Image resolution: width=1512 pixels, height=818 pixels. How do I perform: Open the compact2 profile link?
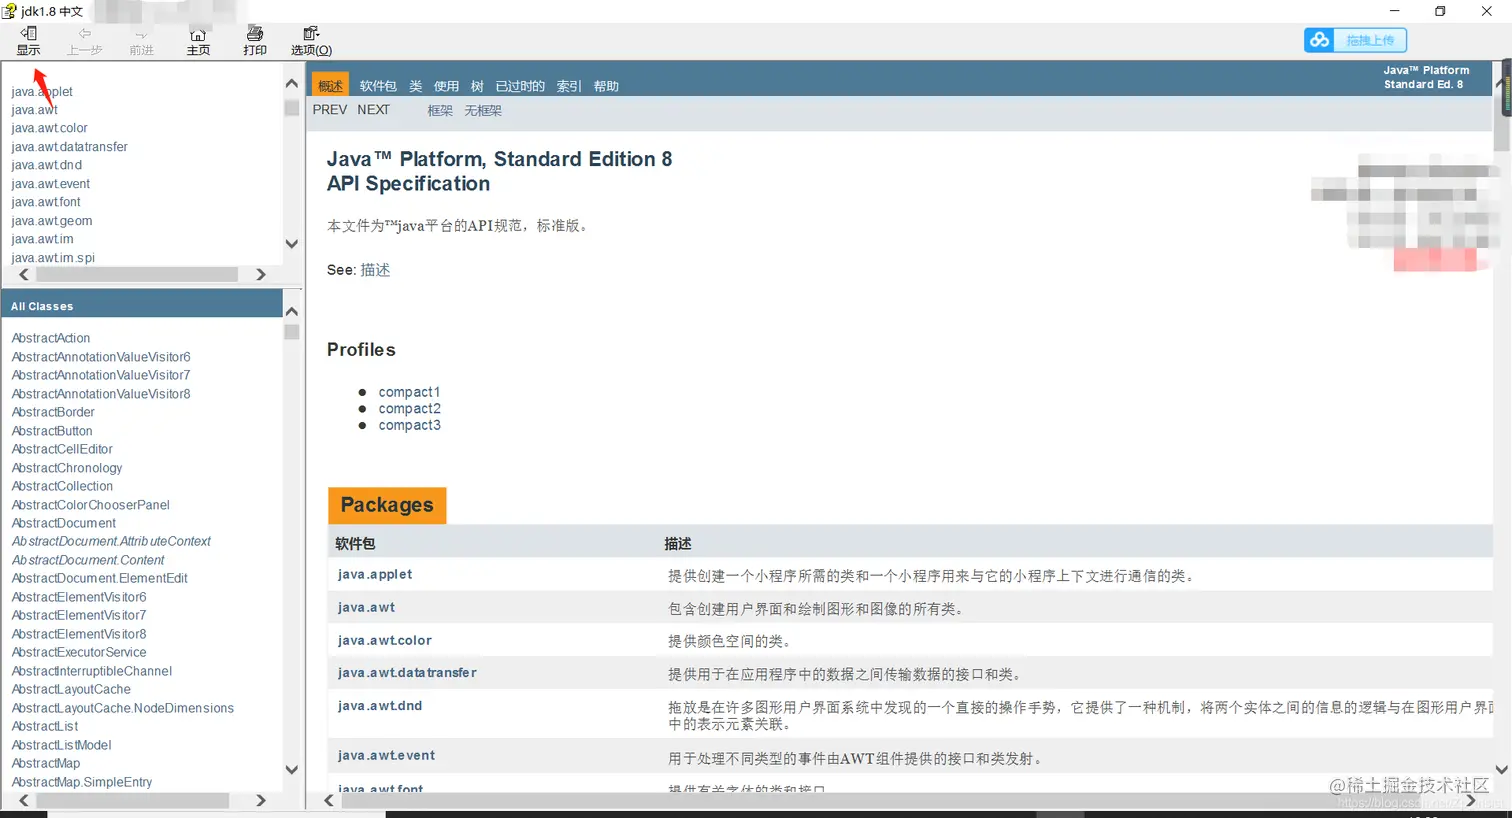[409, 409]
